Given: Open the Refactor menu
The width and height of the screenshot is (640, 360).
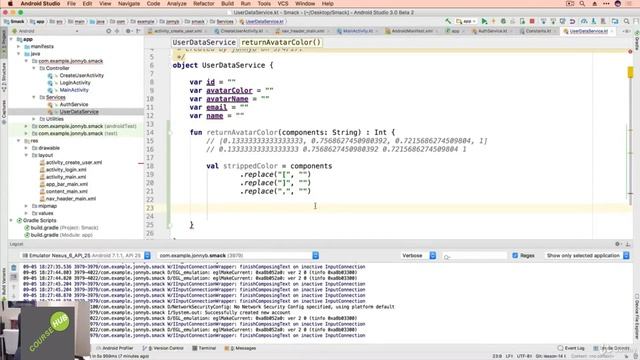Looking at the screenshot, I should tap(204, 4).
